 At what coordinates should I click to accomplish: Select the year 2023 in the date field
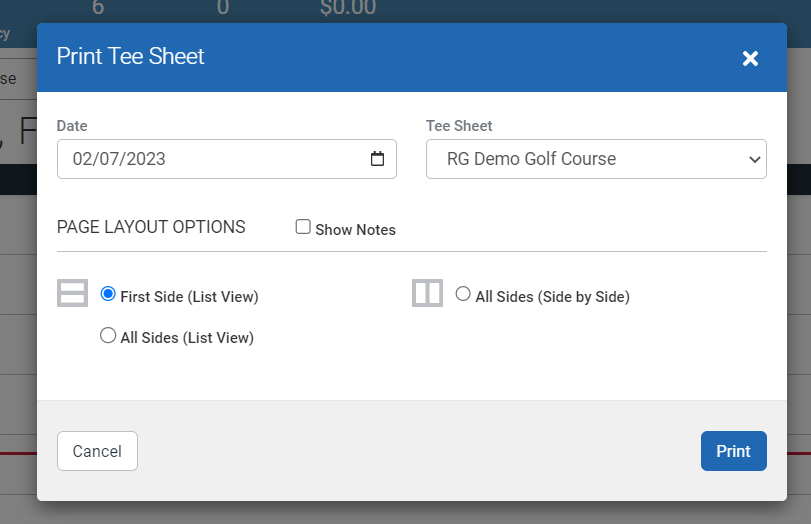coord(143,159)
